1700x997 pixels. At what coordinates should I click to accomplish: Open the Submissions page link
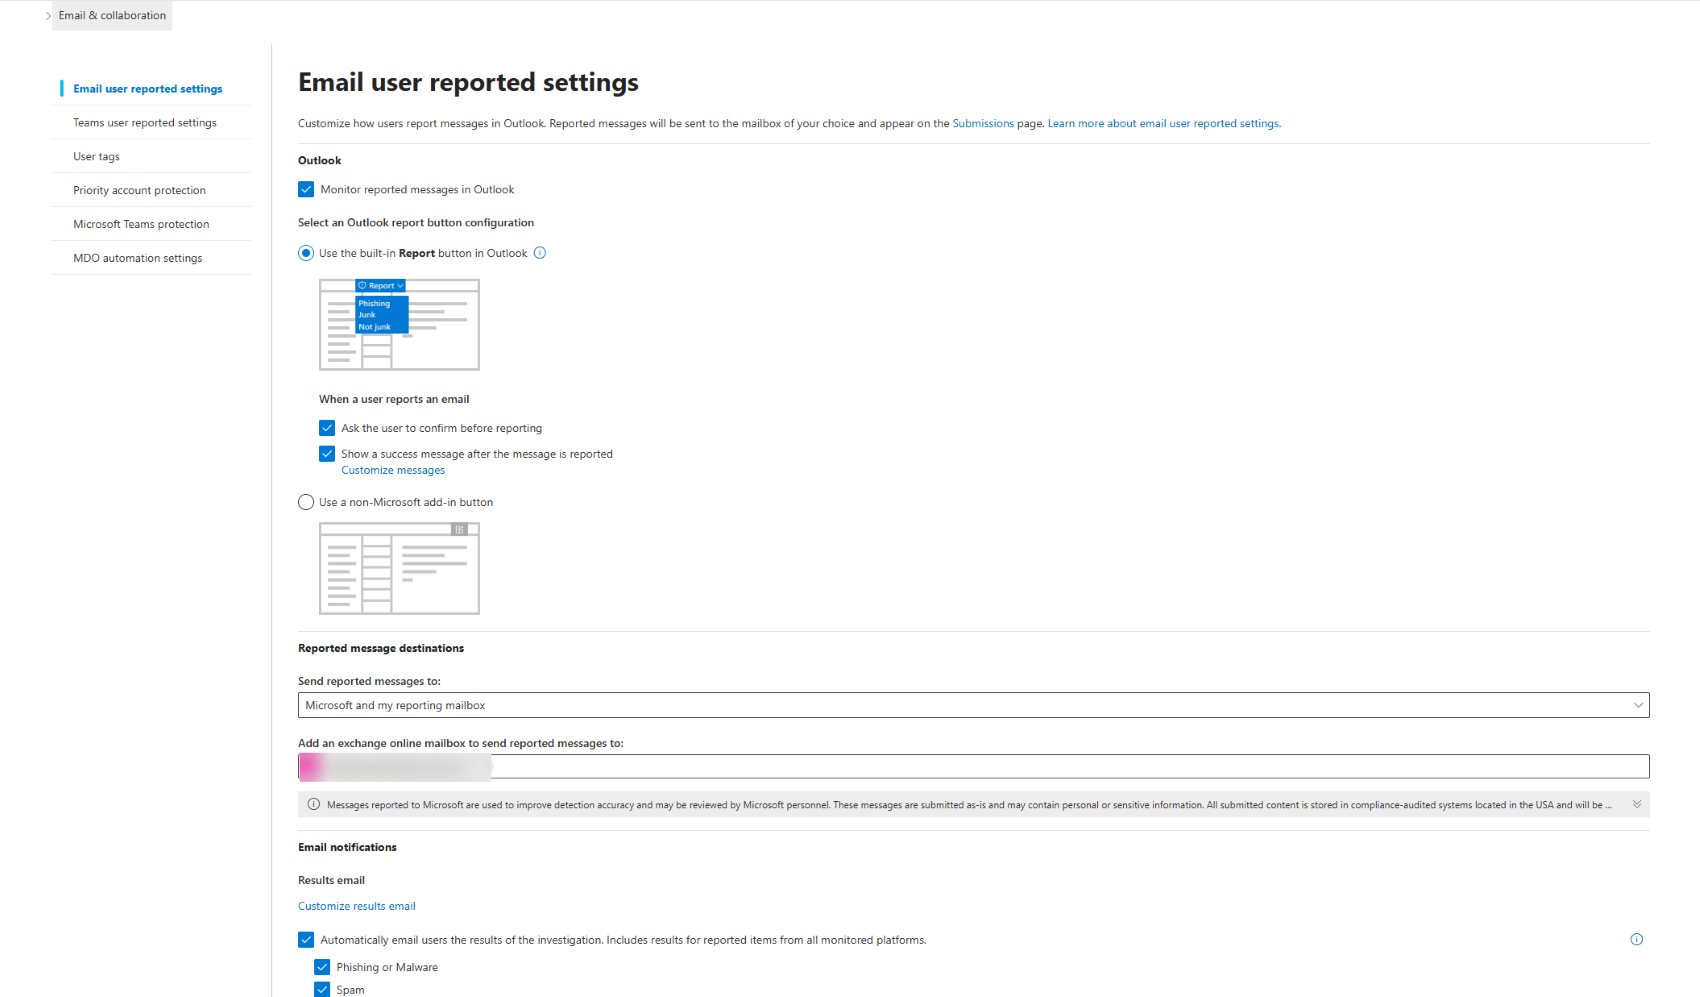click(x=983, y=124)
